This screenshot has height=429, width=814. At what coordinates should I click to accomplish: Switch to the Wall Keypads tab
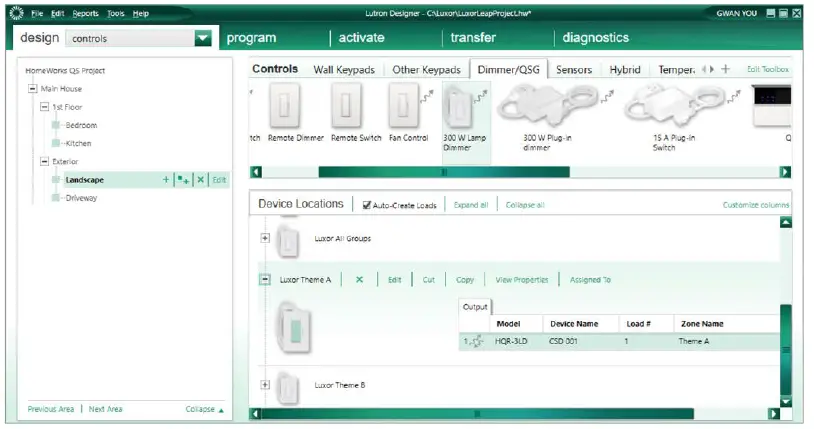point(344,70)
